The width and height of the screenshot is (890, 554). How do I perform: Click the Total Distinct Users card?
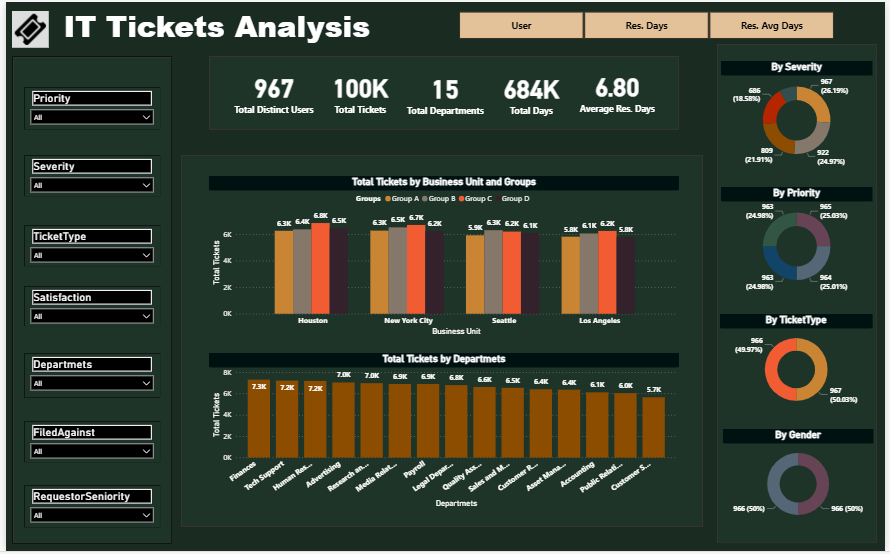click(274, 96)
